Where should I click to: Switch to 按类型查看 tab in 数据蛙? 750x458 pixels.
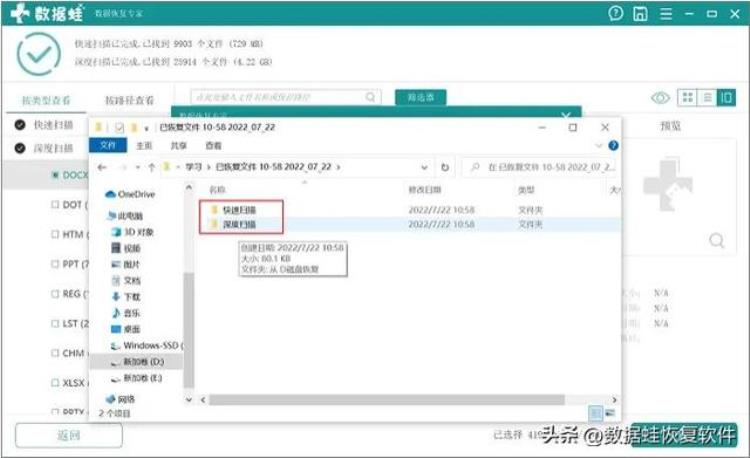tap(46, 100)
